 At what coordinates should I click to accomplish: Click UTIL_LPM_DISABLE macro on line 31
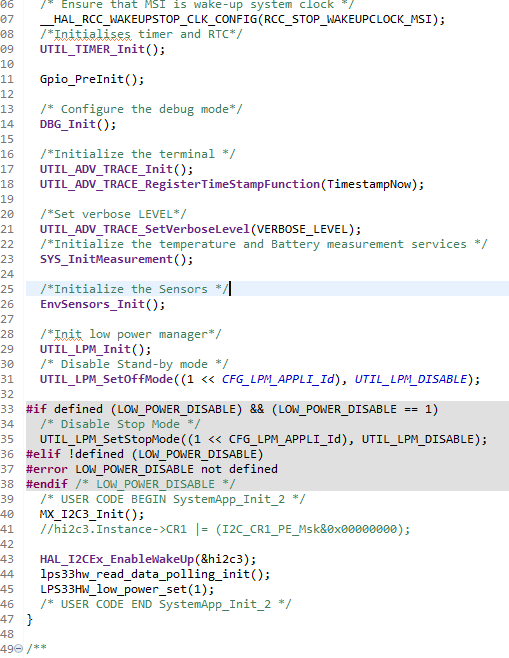411,379
